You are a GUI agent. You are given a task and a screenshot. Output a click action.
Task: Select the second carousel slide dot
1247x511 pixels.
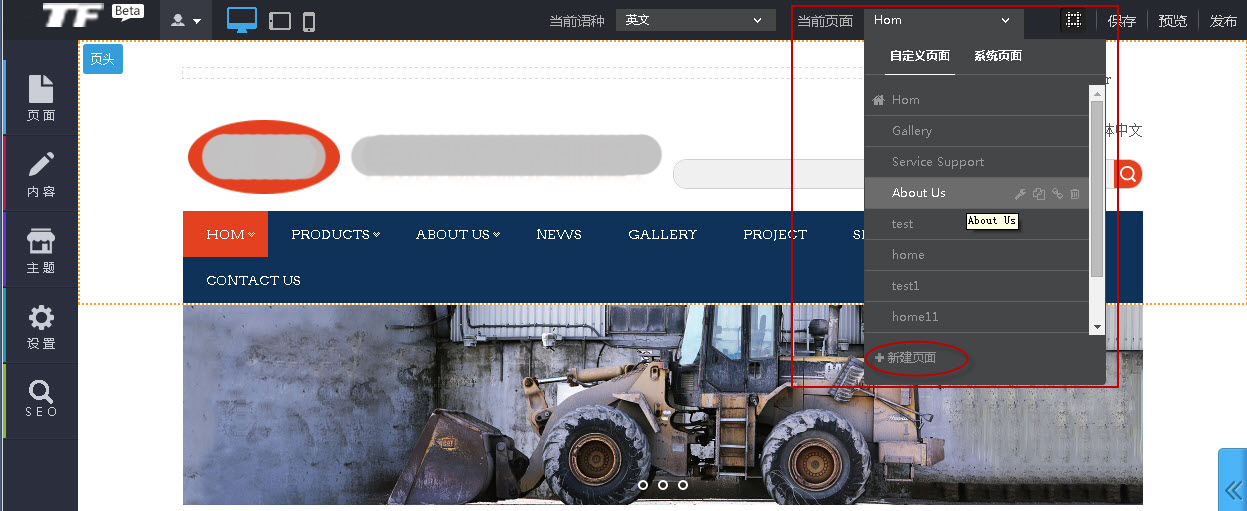tap(663, 485)
